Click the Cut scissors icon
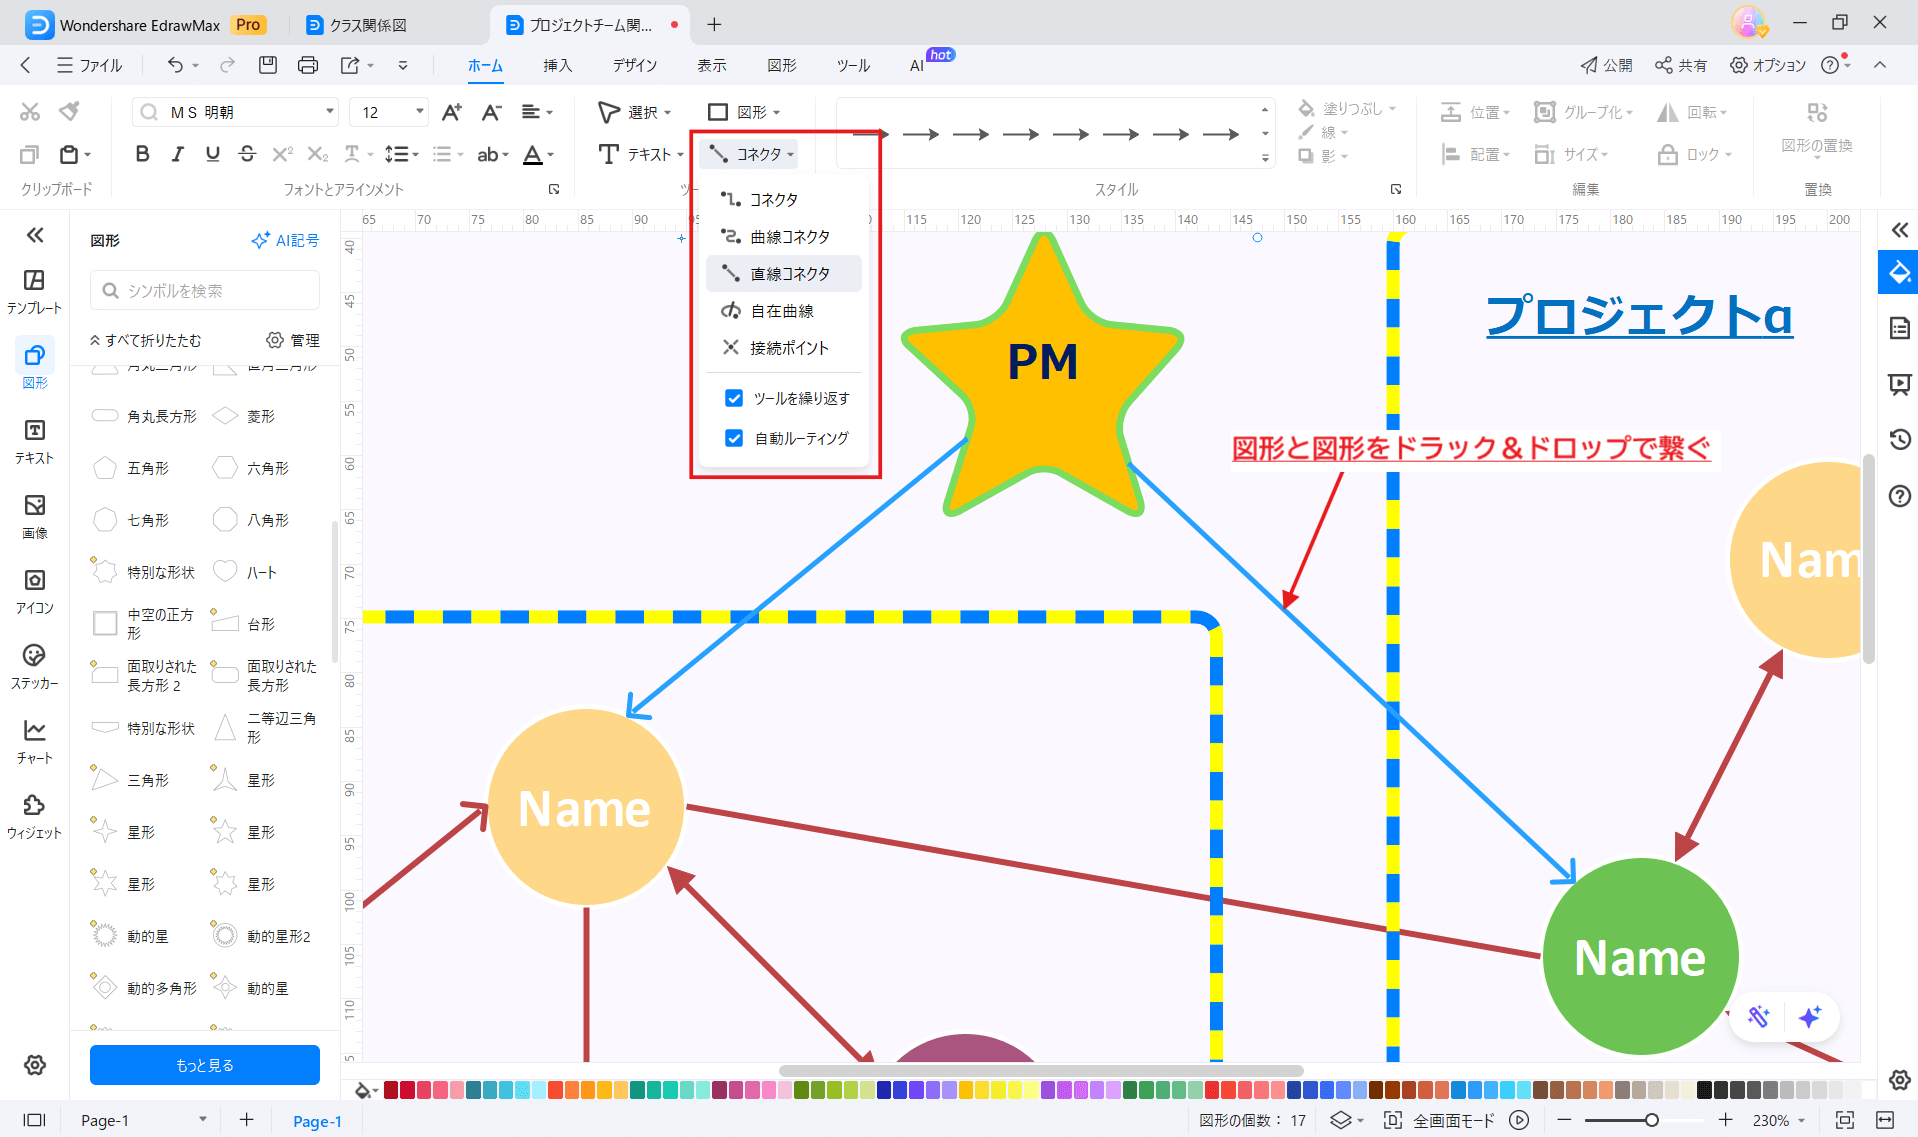Image resolution: width=1918 pixels, height=1137 pixels. pyautogui.click(x=30, y=111)
